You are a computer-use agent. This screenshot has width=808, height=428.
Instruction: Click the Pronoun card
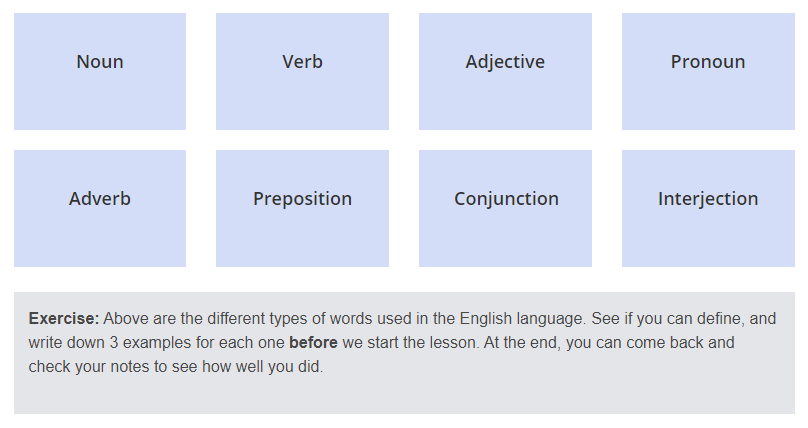[708, 72]
